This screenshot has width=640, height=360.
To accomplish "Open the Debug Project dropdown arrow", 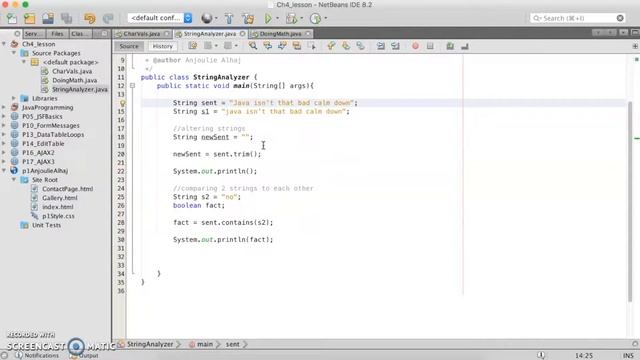I will tap(301, 18).
